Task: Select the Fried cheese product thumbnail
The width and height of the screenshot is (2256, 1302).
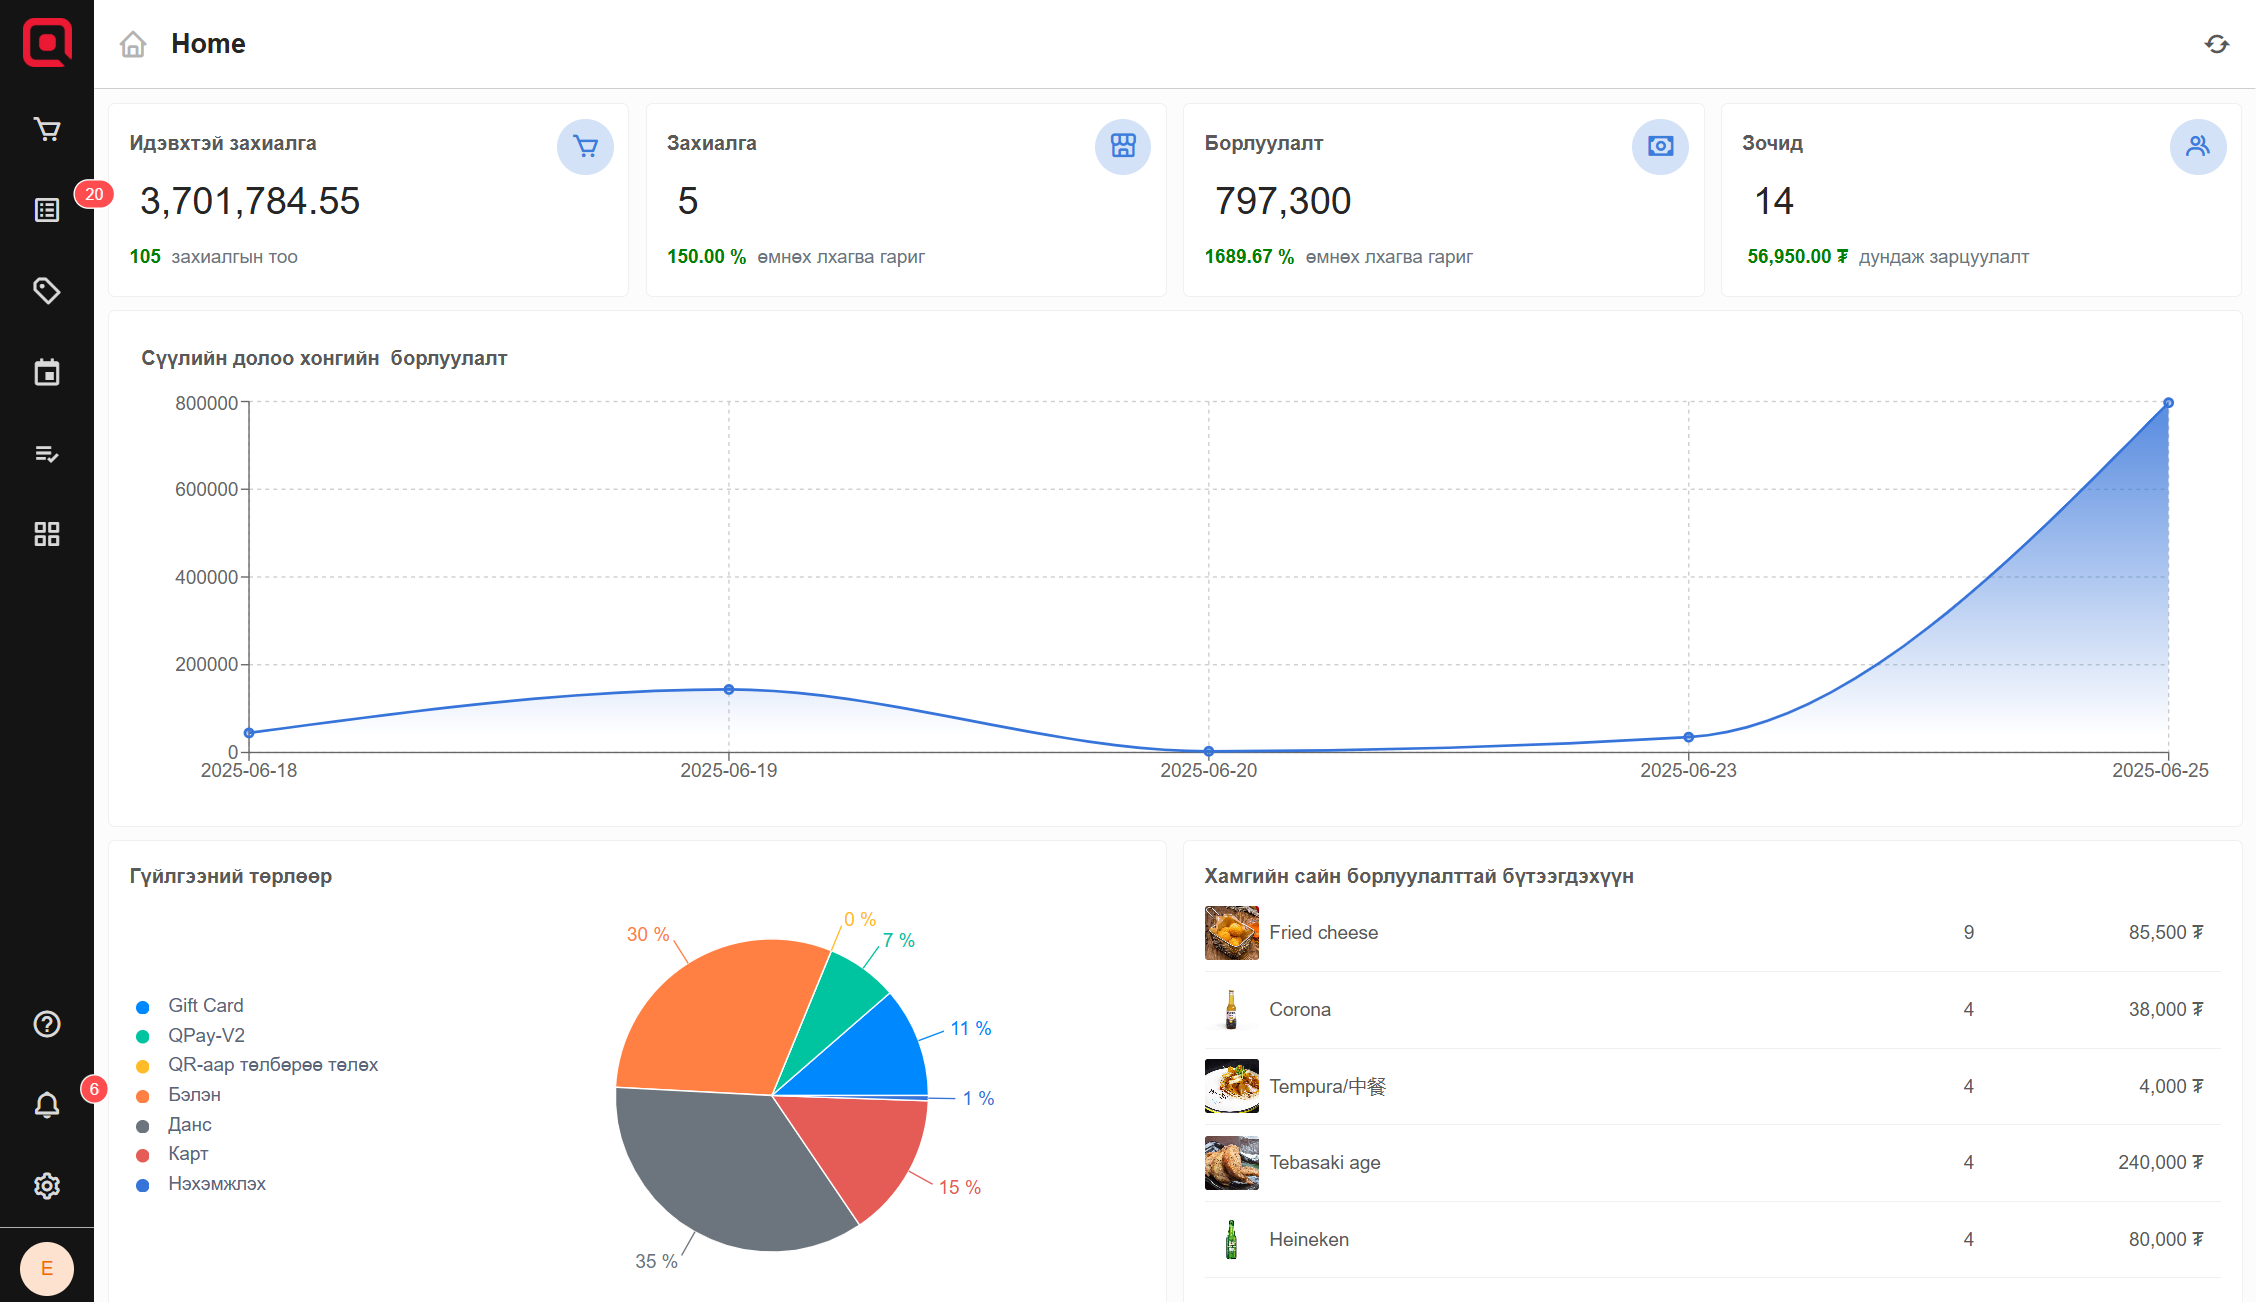Action: 1231,933
